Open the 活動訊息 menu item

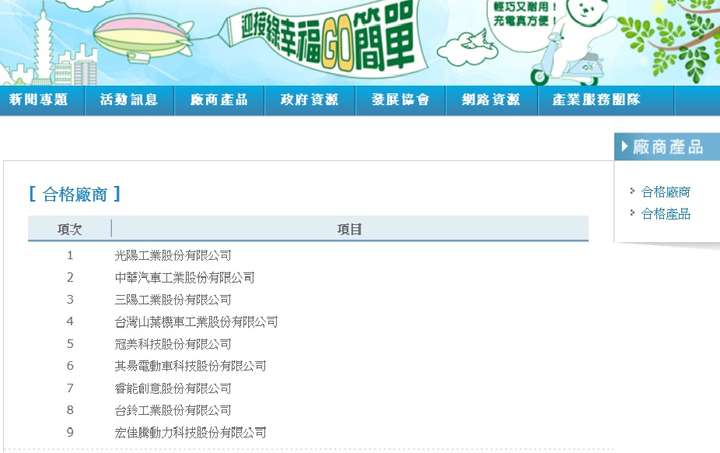click(129, 100)
